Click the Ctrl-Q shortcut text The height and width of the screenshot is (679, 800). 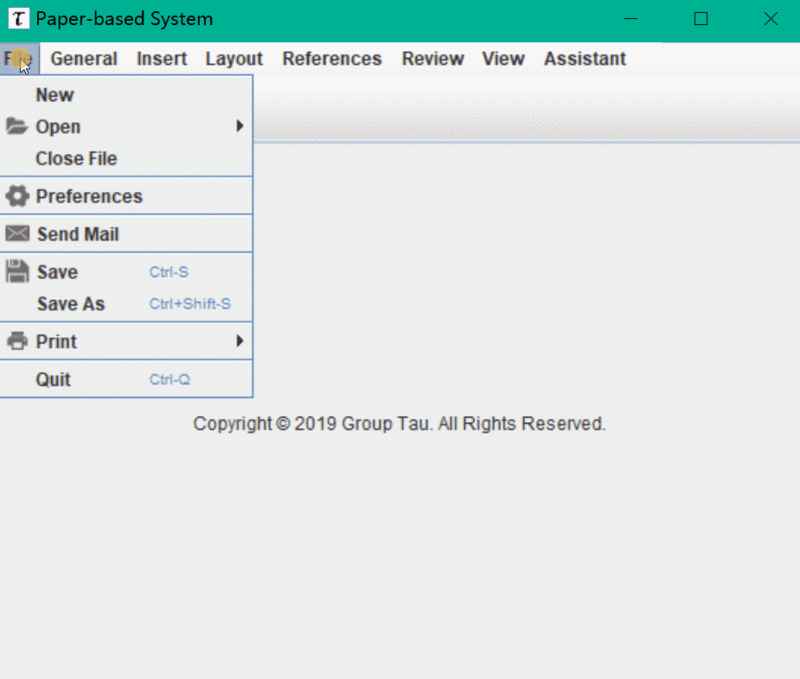coord(169,380)
